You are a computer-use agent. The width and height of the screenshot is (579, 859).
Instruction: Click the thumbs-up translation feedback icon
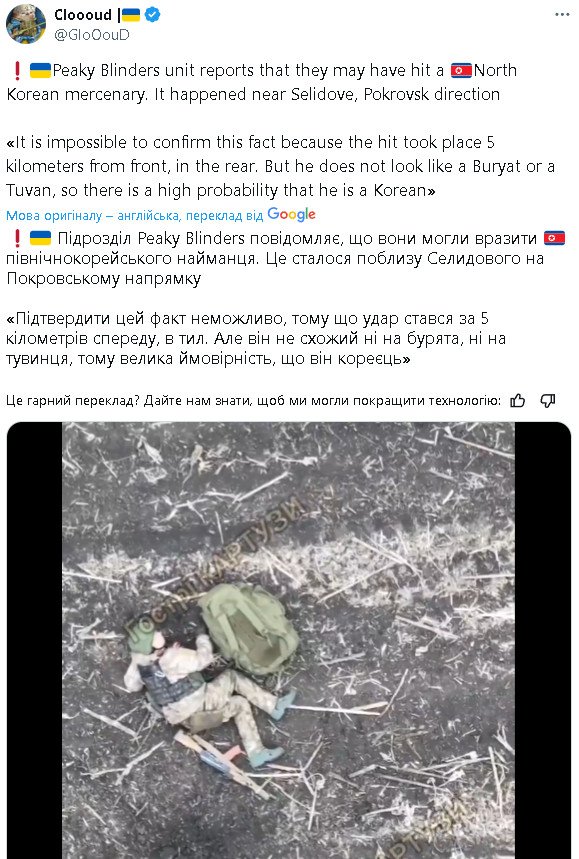(x=517, y=401)
